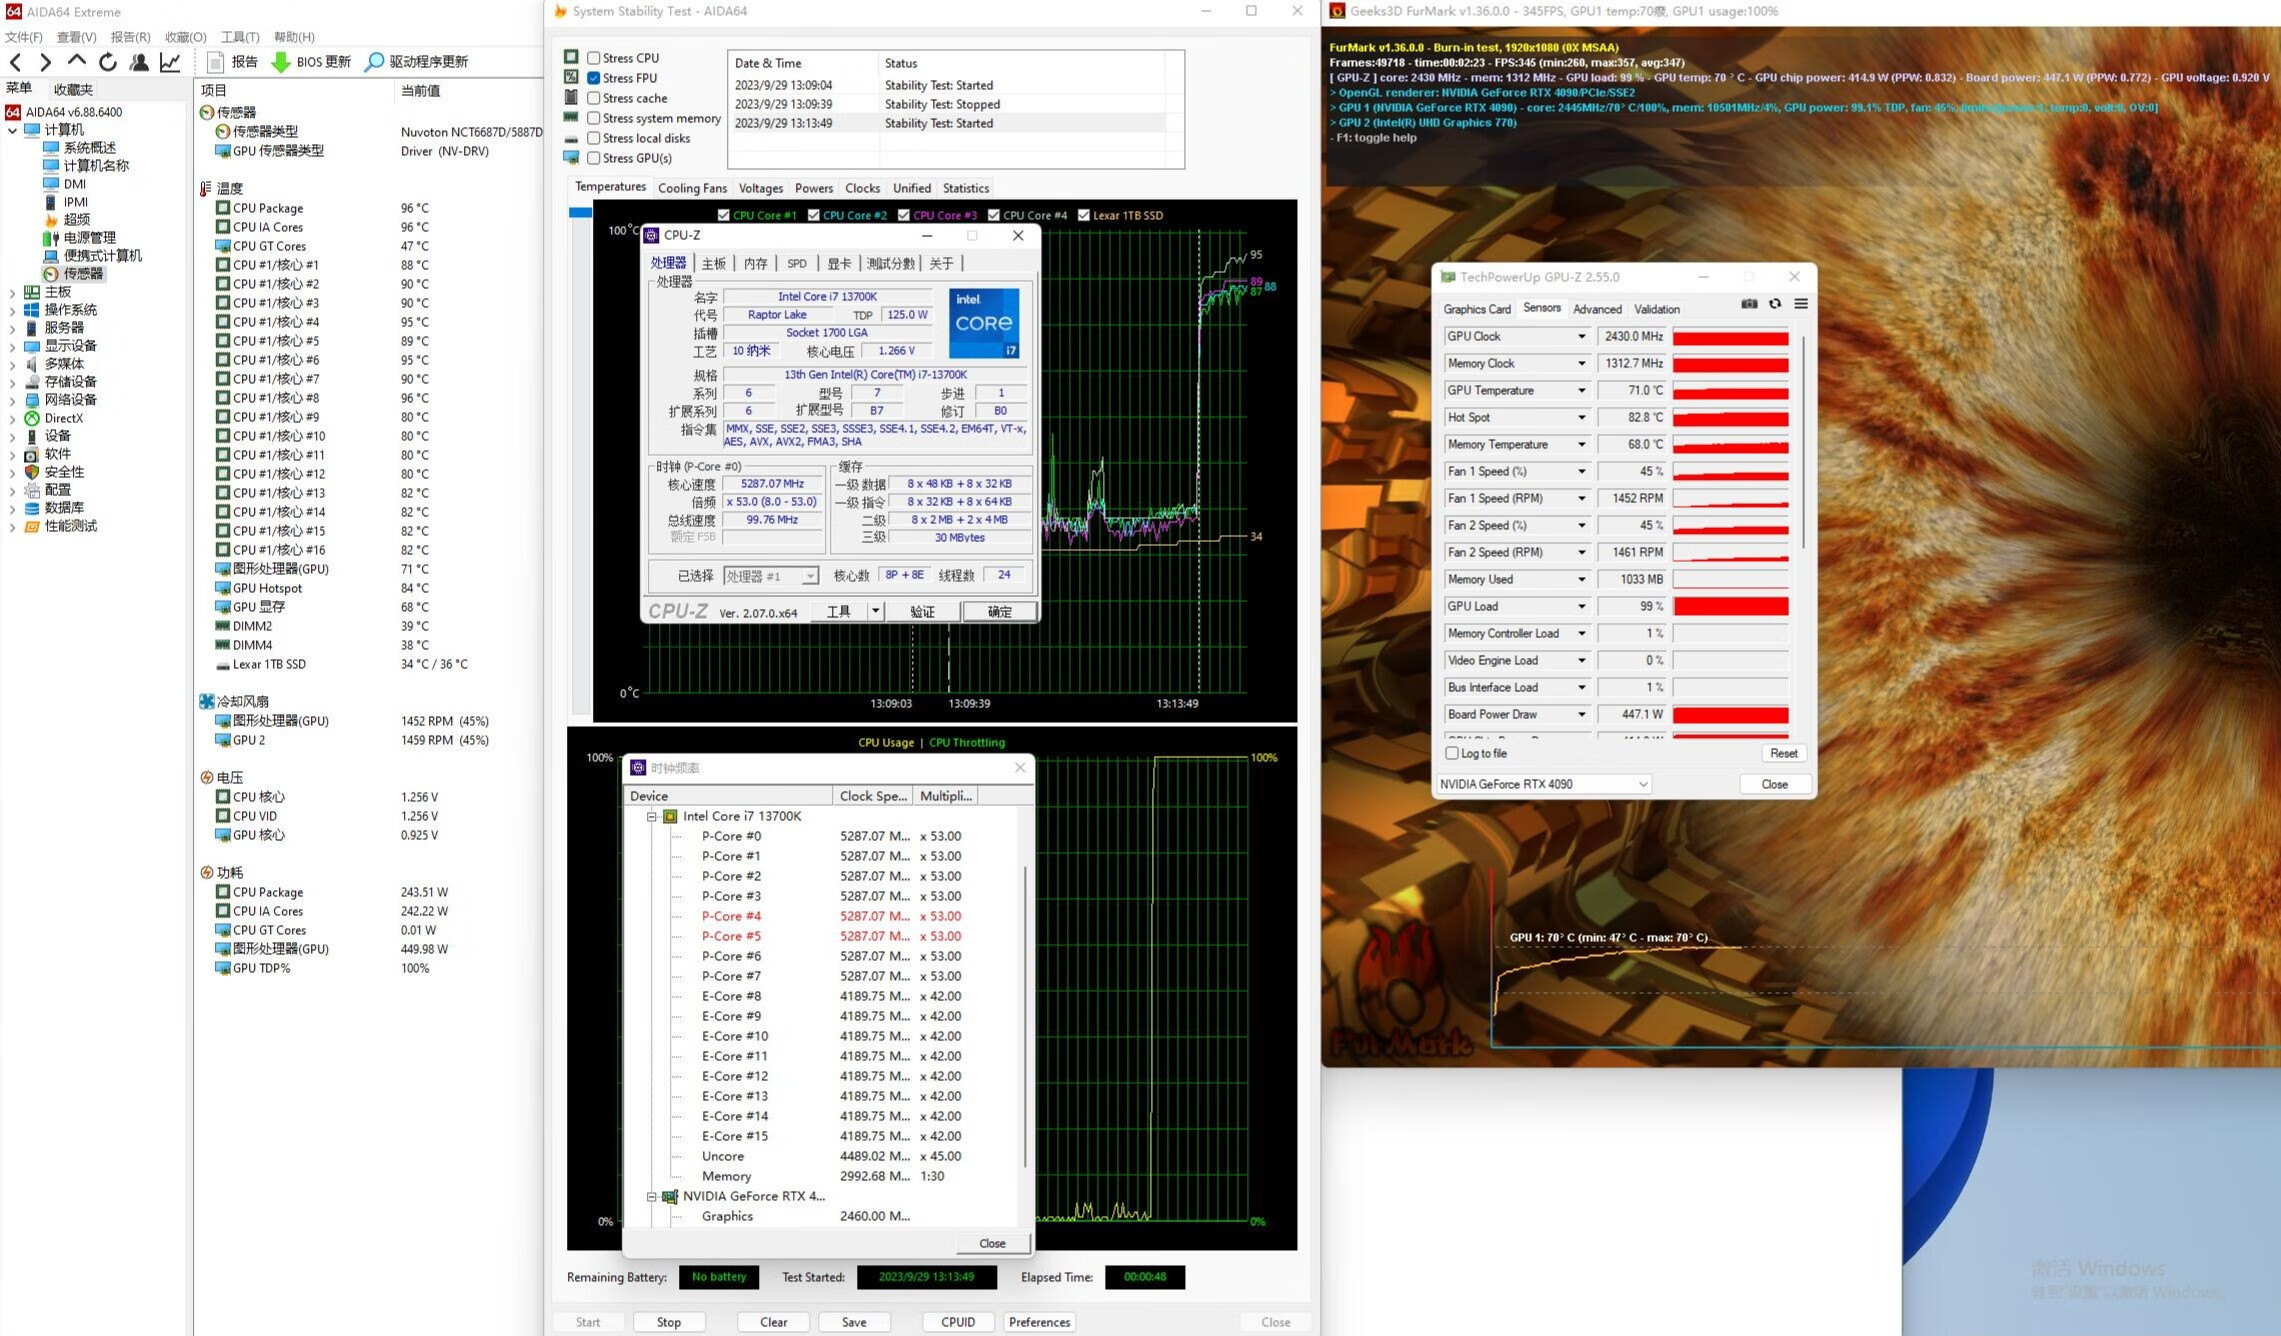Click BIOS 更新 green download icon
This screenshot has width=2281, height=1336.
[x=281, y=62]
